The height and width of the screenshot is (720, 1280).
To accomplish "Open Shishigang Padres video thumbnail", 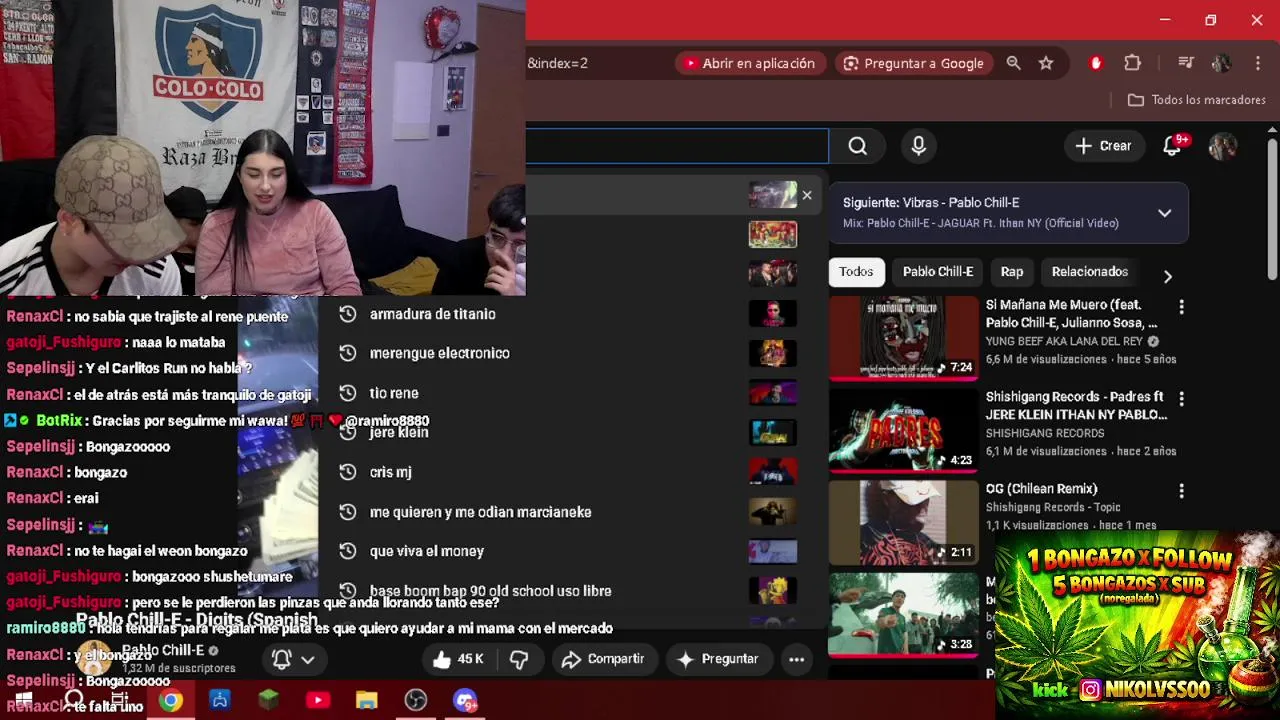I will pyautogui.click(x=903, y=430).
